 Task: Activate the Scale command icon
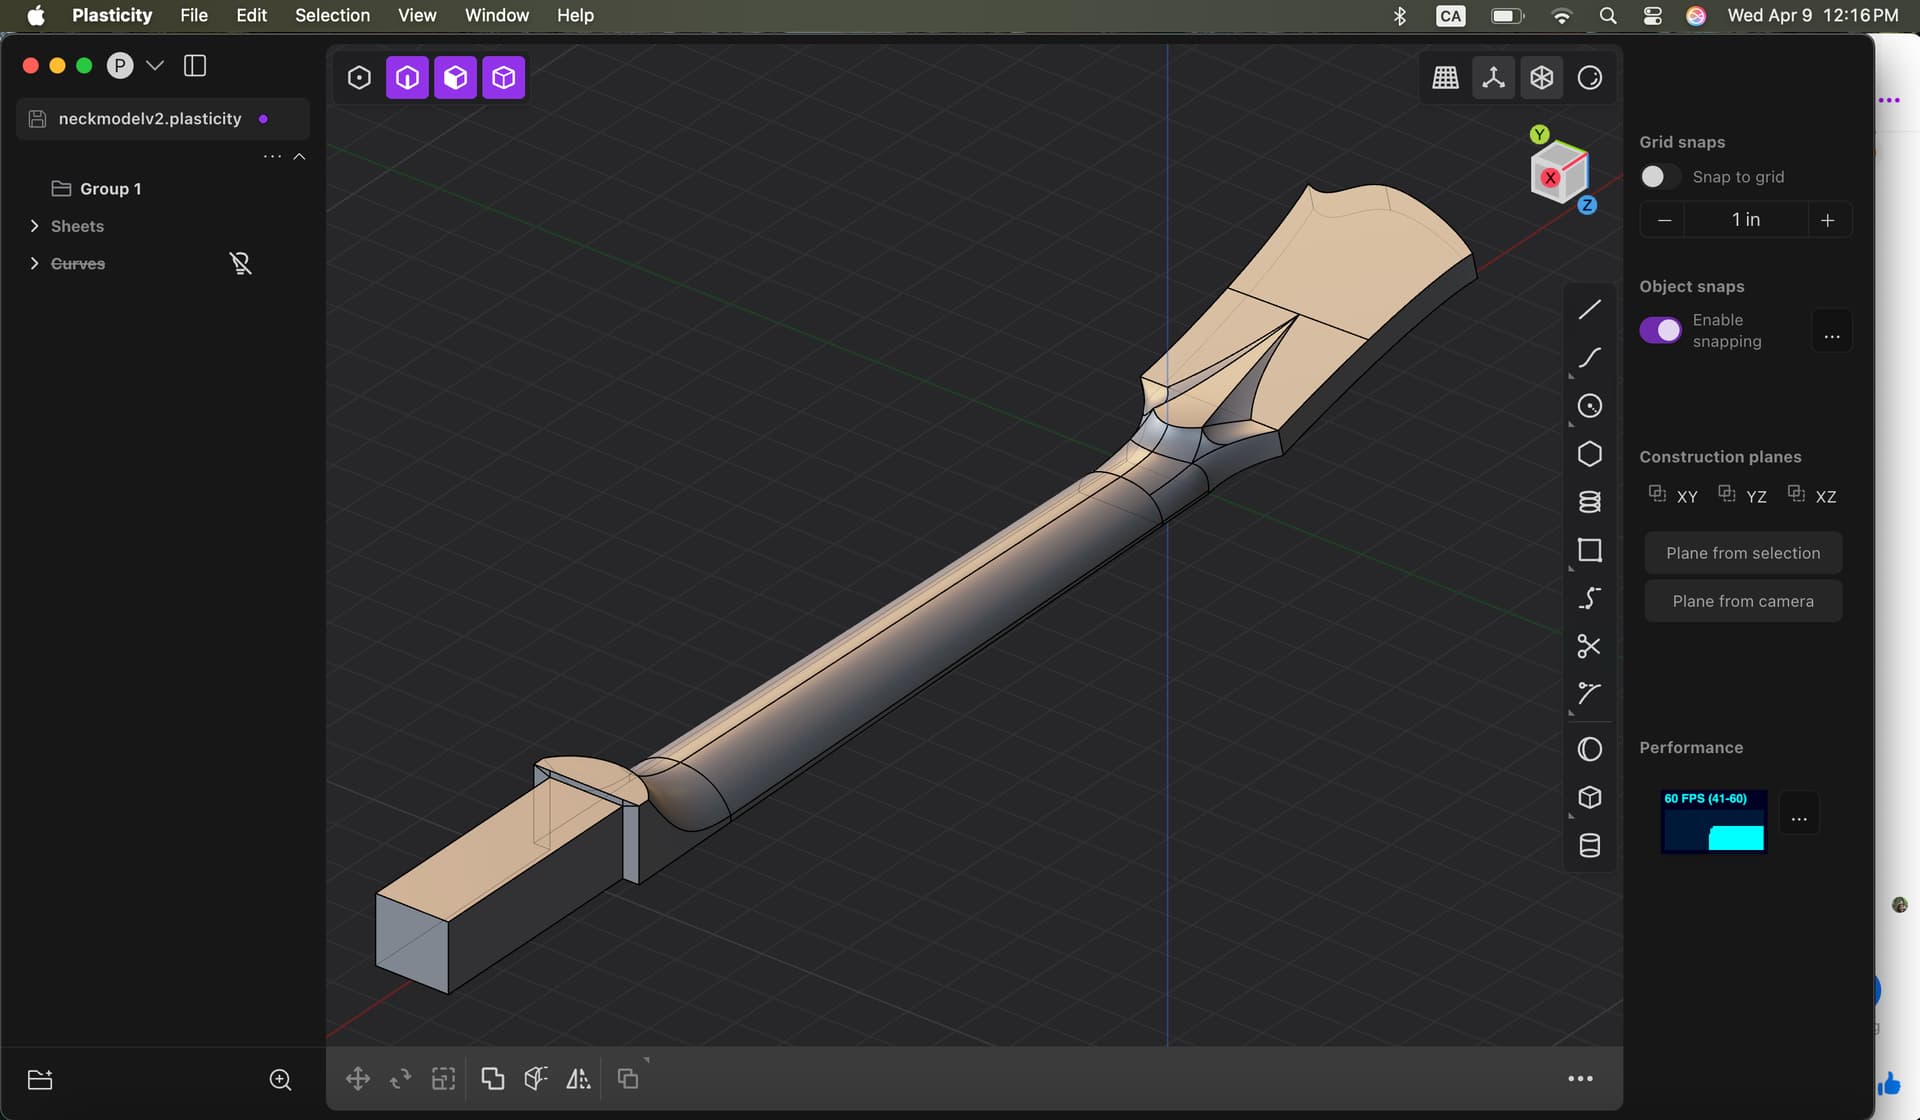(443, 1079)
